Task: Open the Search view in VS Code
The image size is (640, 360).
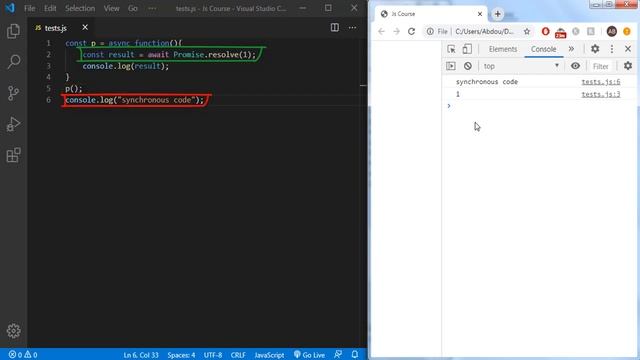Action: (x=13, y=62)
